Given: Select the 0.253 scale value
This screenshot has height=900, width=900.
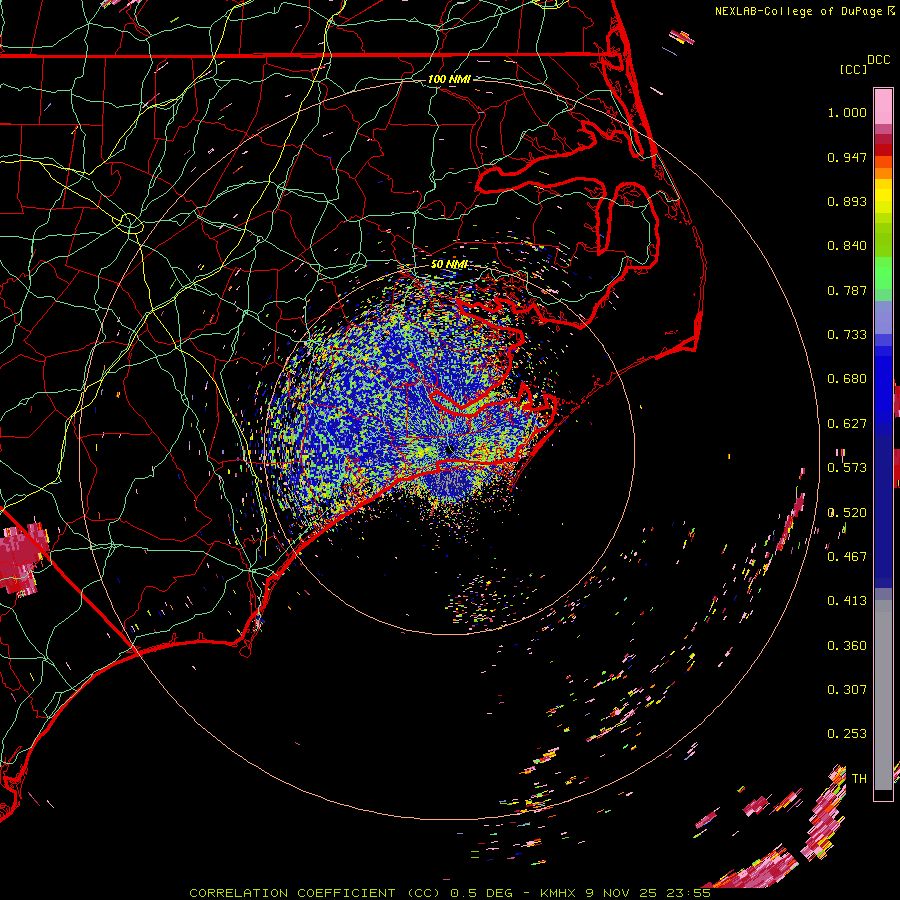Looking at the screenshot, I should point(847,734).
